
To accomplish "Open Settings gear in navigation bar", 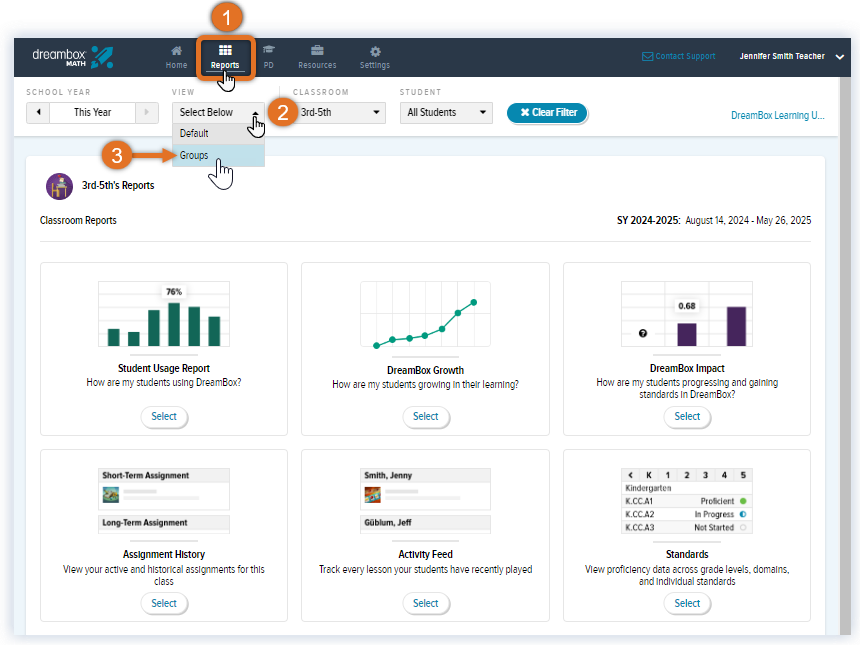I will (x=375, y=57).
